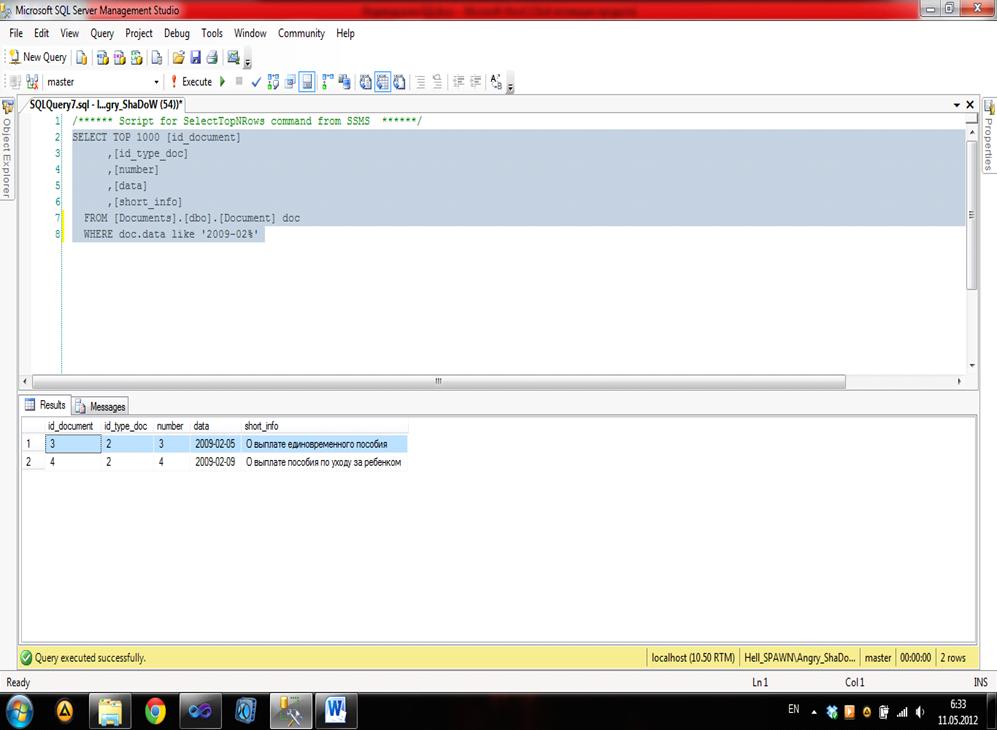Select the short_info cell in row 2
The image size is (997, 730).
[323, 462]
